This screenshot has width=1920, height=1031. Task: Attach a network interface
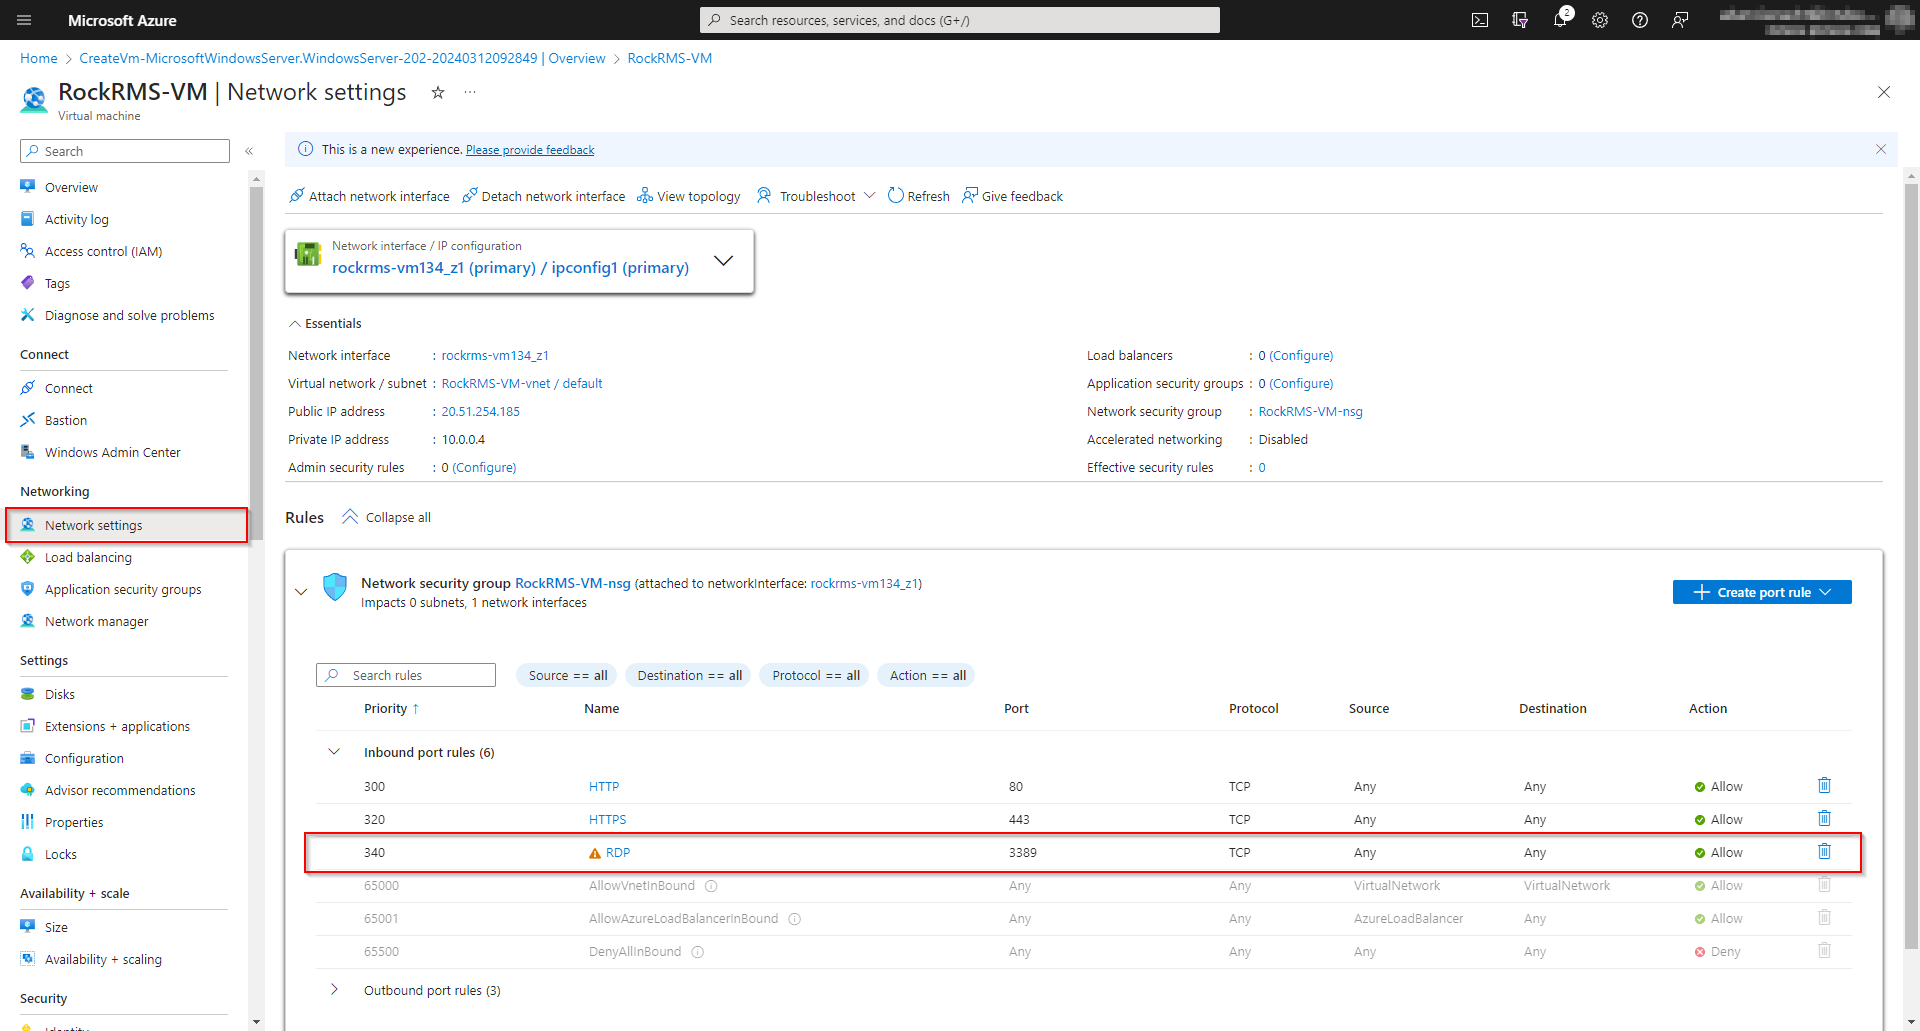(368, 195)
